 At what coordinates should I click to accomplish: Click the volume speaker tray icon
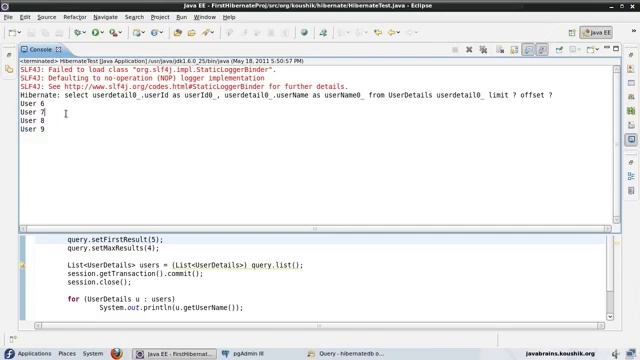point(615,353)
